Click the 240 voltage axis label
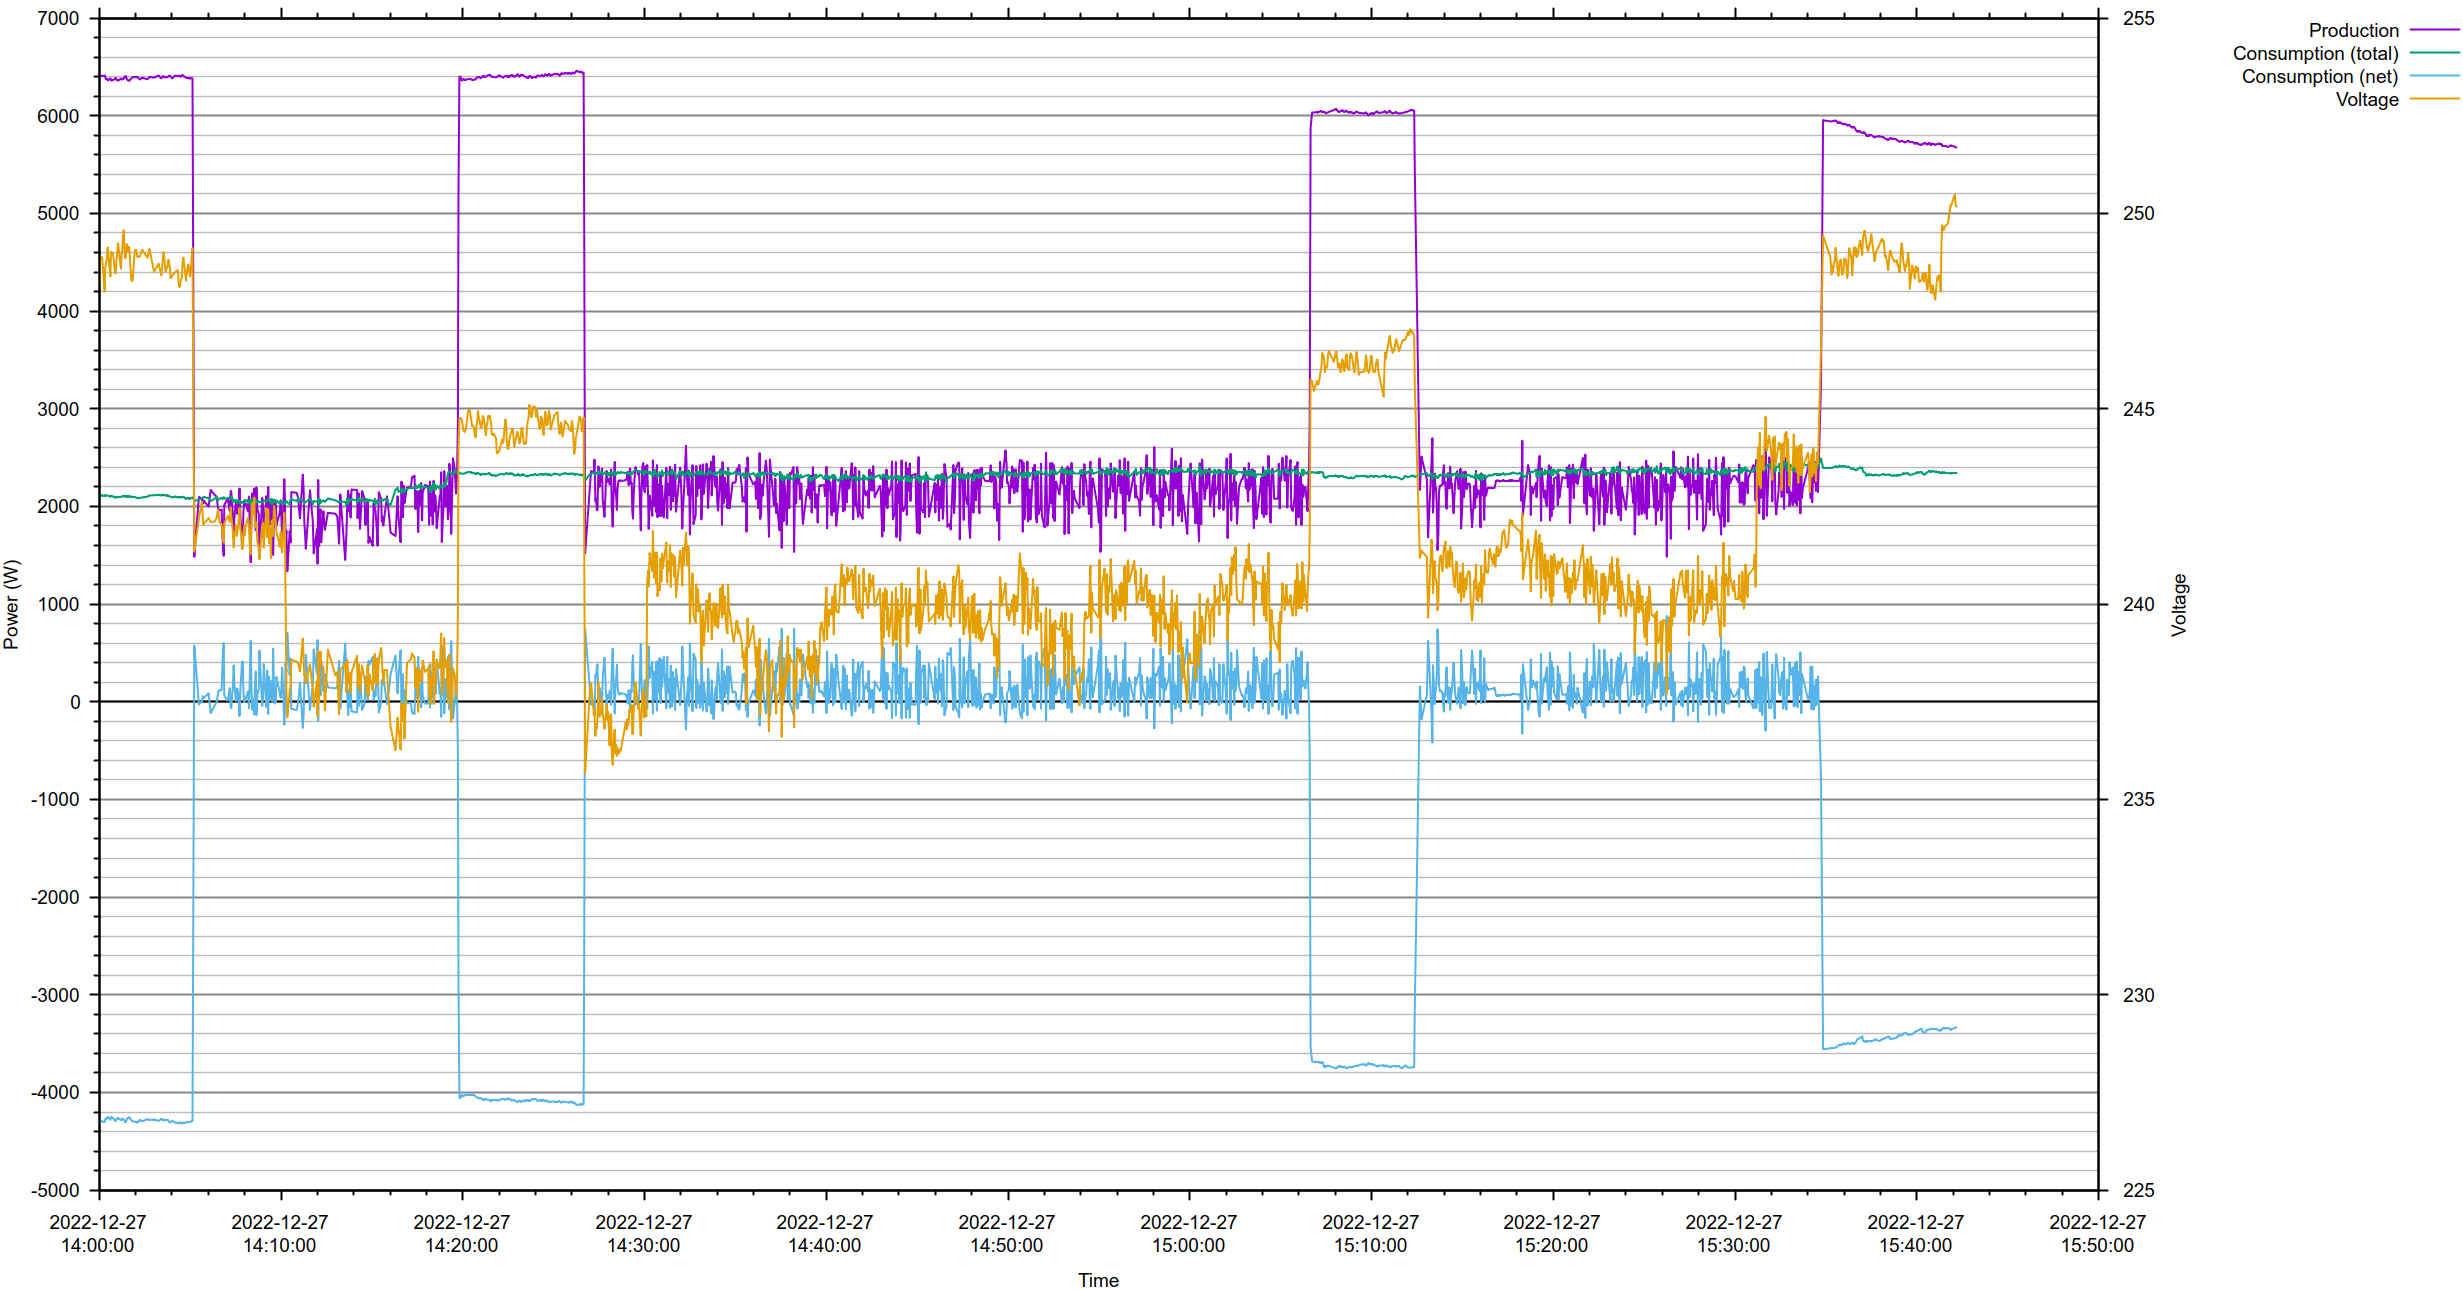Image resolution: width=2463 pixels, height=1290 pixels. [x=2138, y=604]
